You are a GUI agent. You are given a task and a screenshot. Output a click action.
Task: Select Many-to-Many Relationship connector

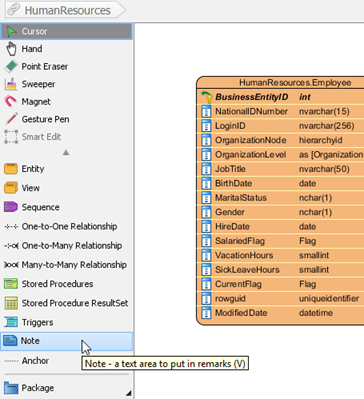point(67,265)
